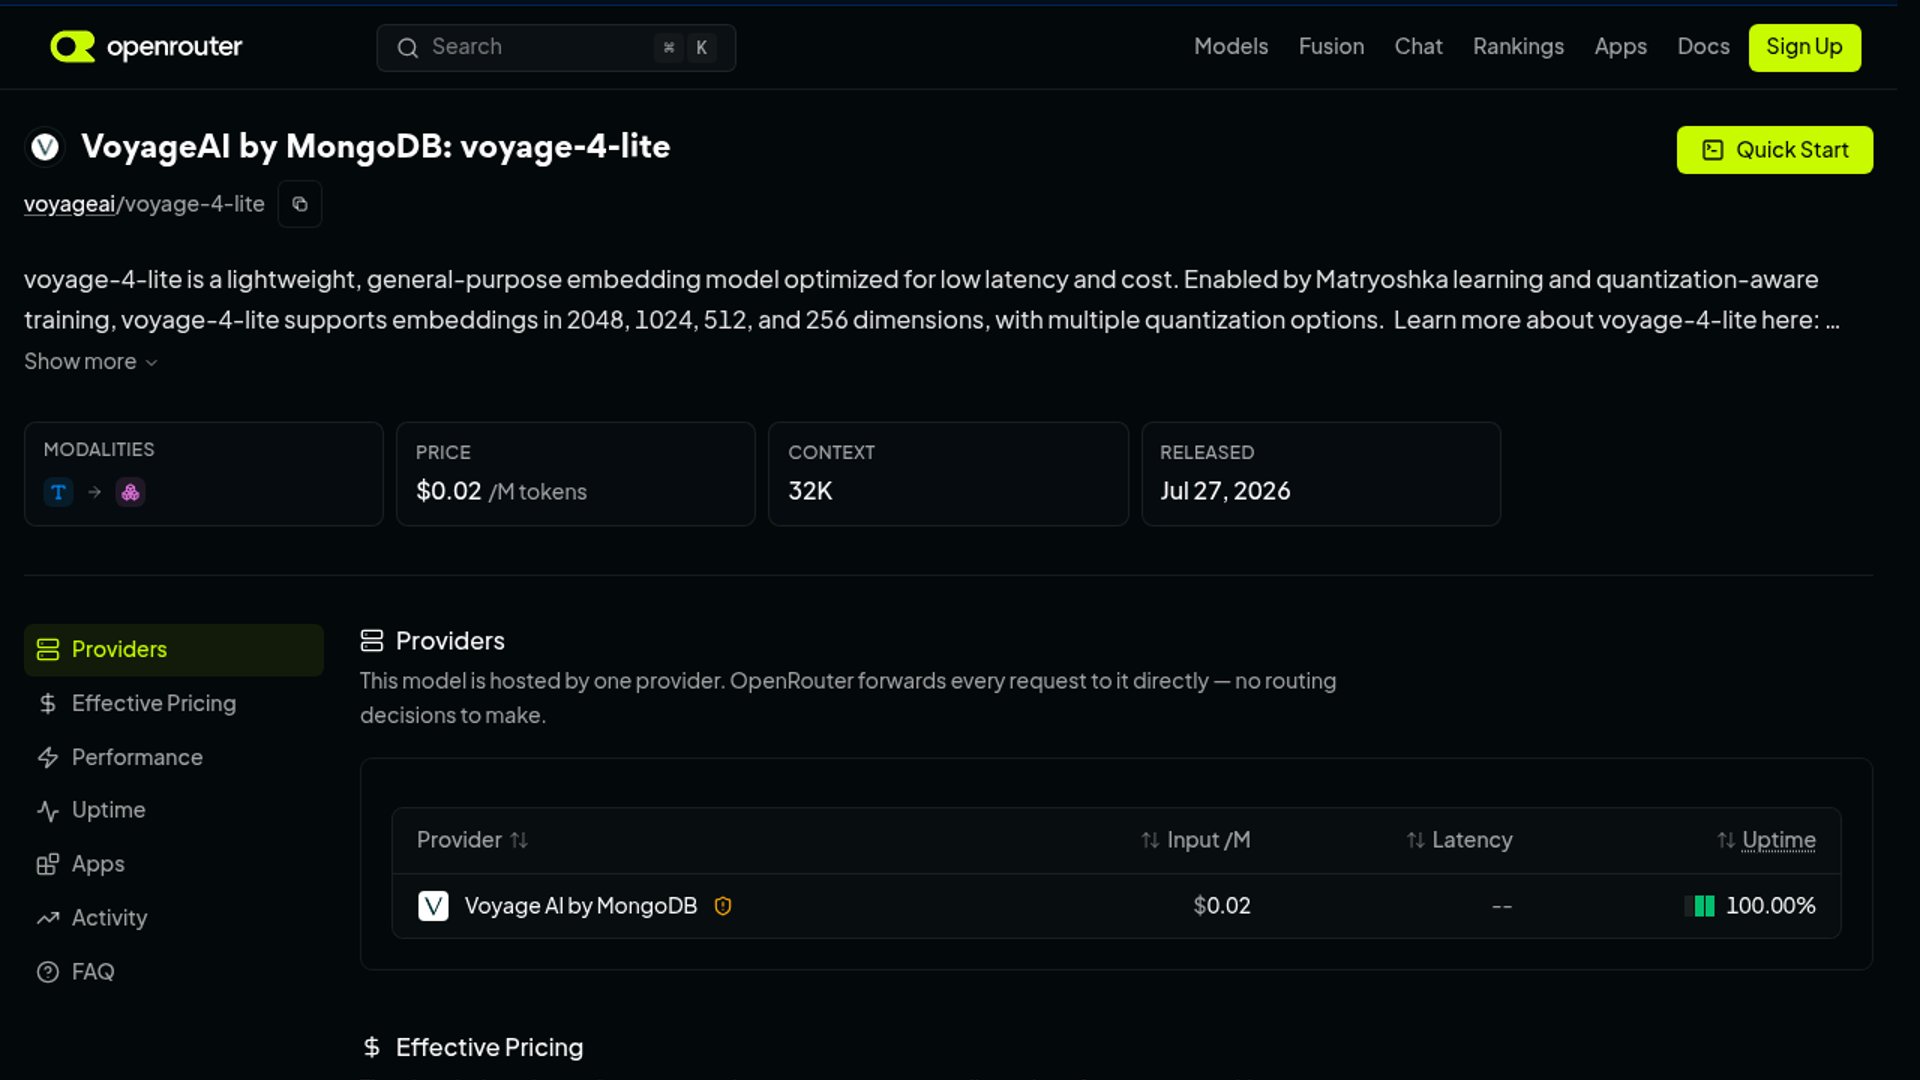Expand description with Show more

coord(91,361)
